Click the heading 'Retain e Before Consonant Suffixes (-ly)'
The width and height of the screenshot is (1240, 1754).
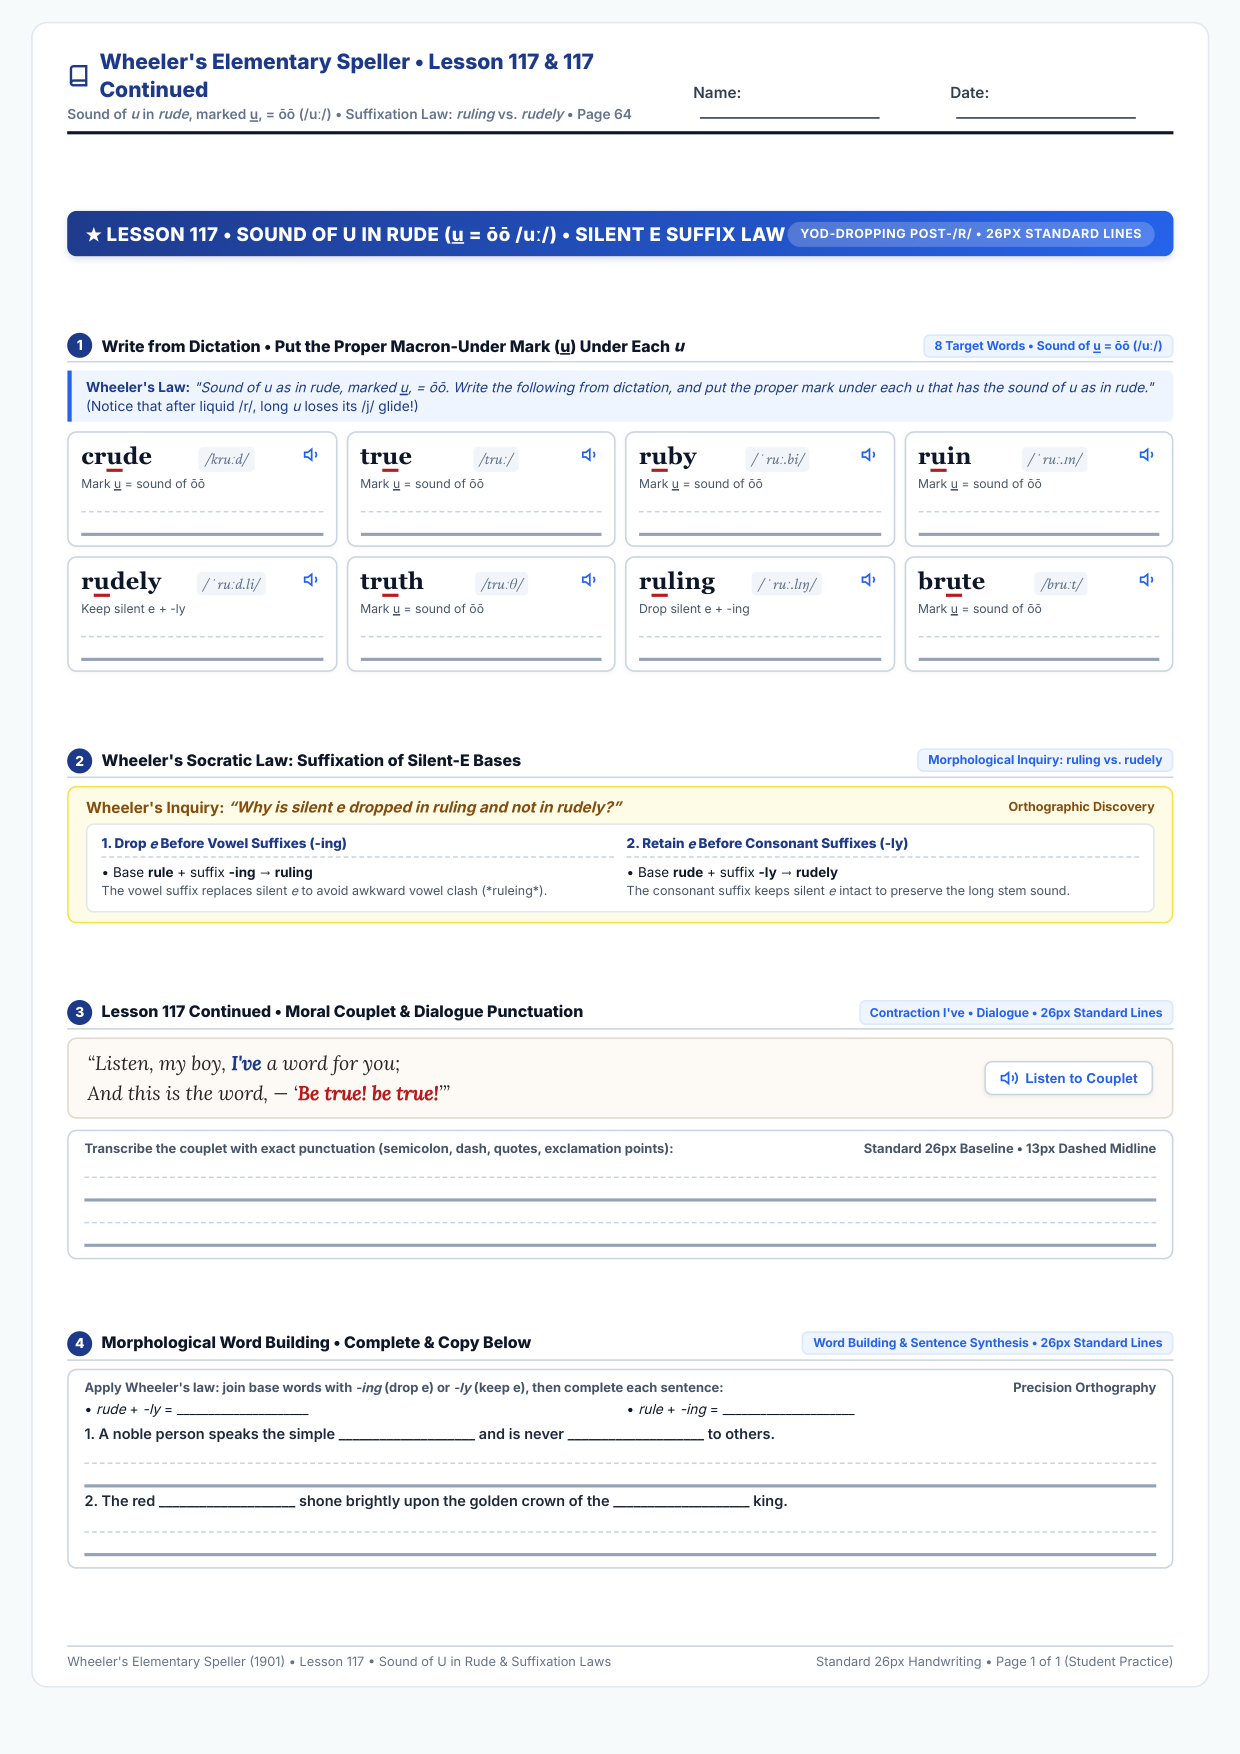tap(767, 843)
